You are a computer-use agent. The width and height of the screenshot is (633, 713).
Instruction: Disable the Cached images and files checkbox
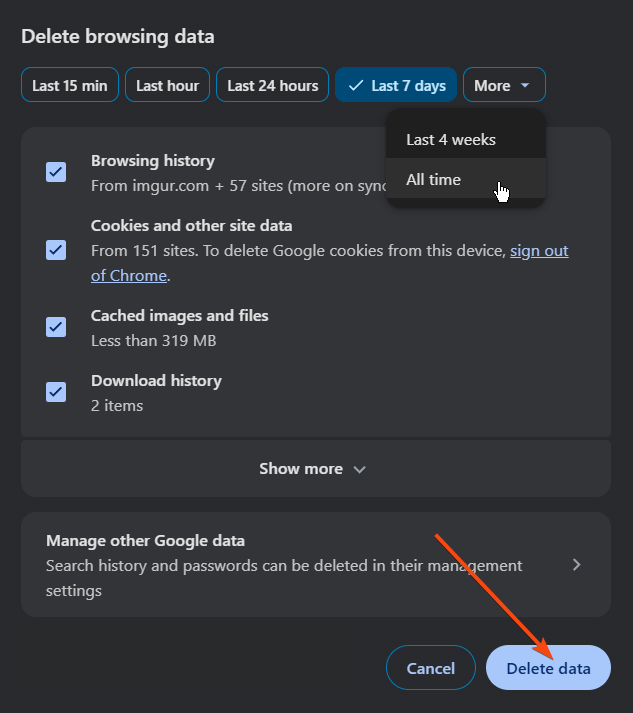[56, 327]
